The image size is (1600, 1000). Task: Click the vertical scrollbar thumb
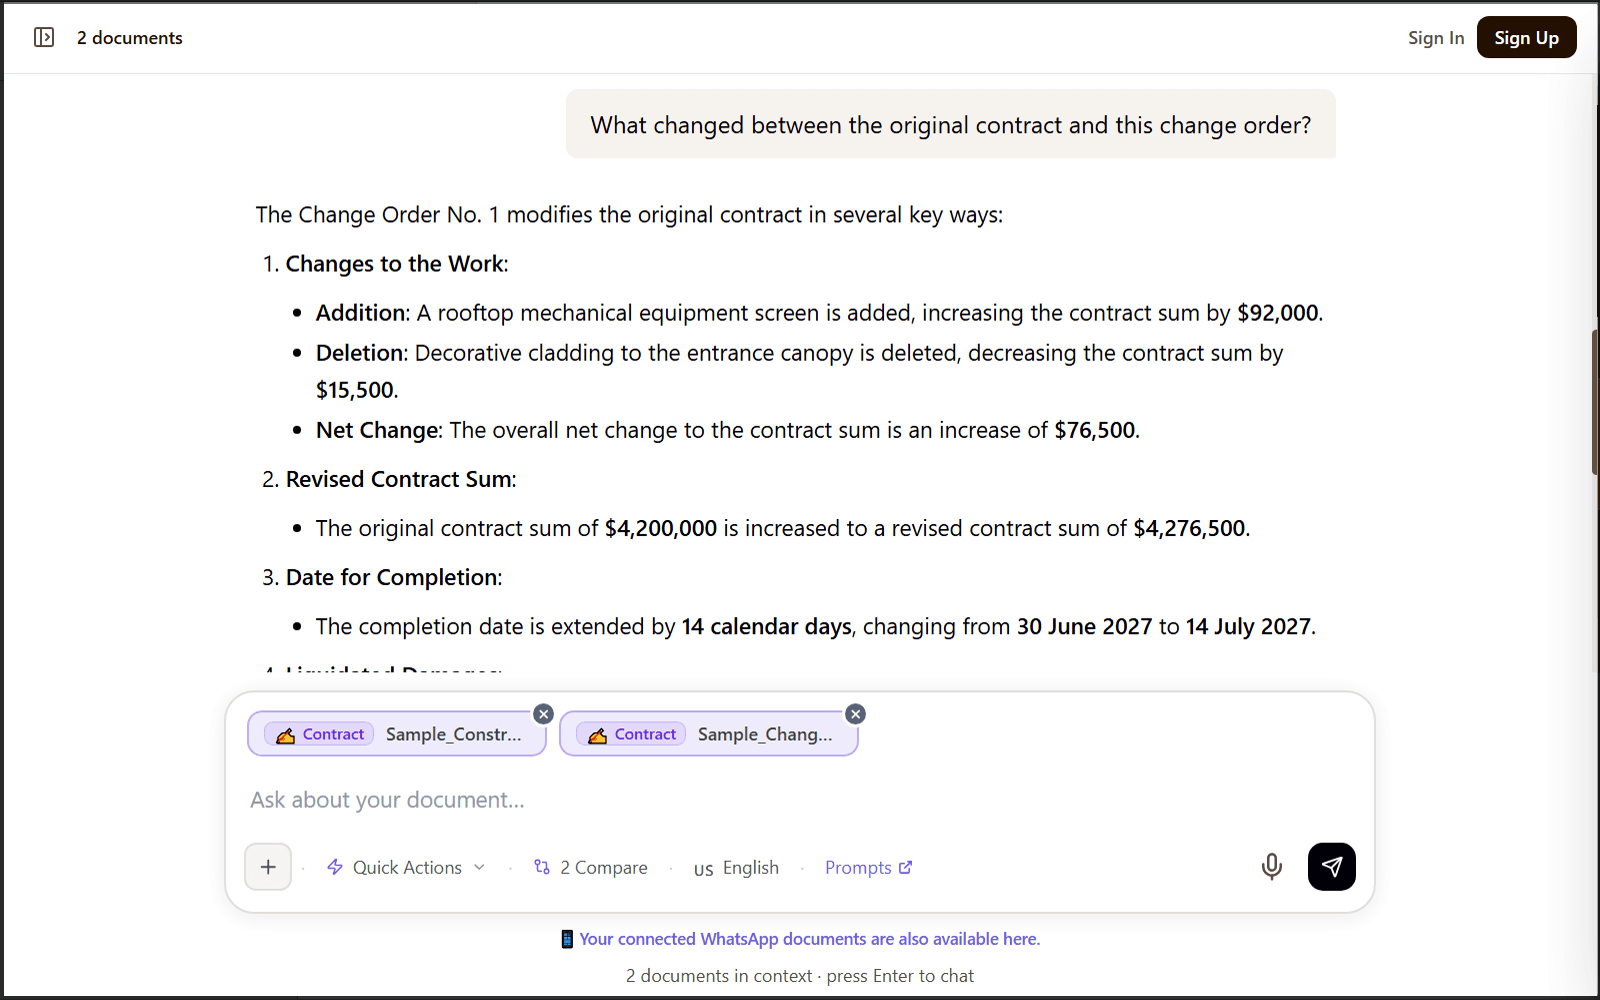click(1595, 402)
